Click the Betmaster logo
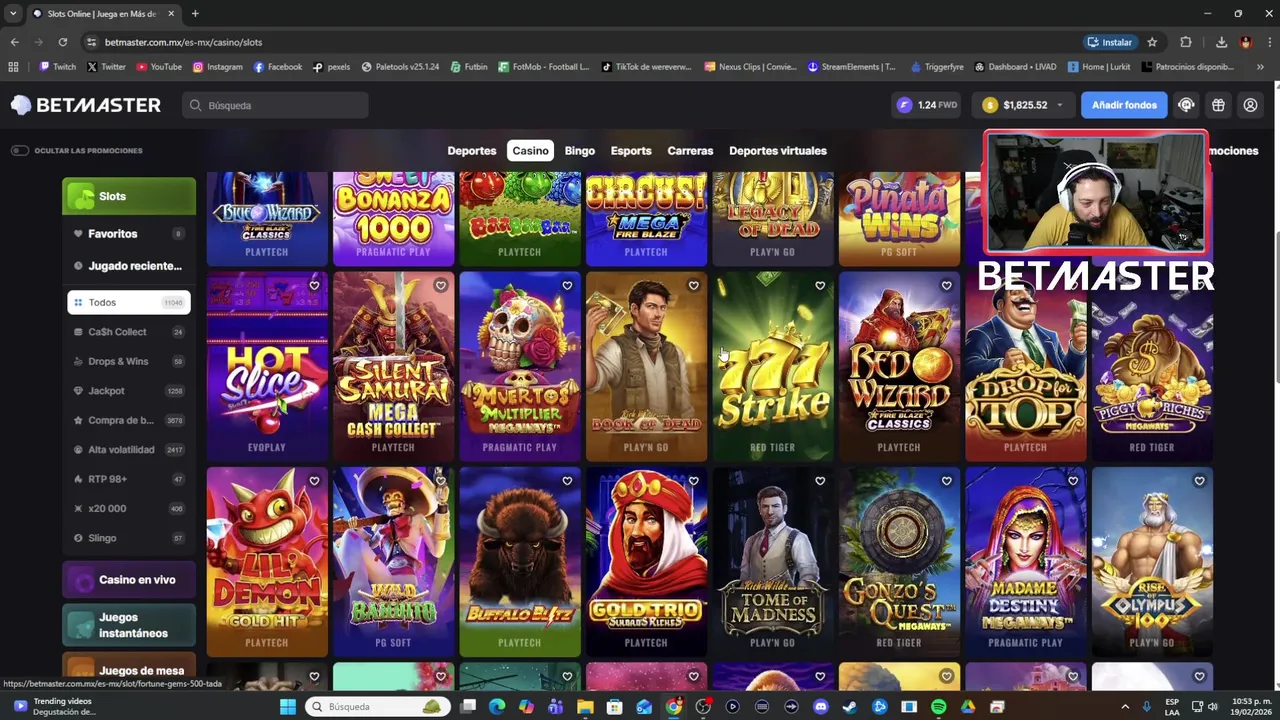The height and width of the screenshot is (720, 1280). [86, 105]
